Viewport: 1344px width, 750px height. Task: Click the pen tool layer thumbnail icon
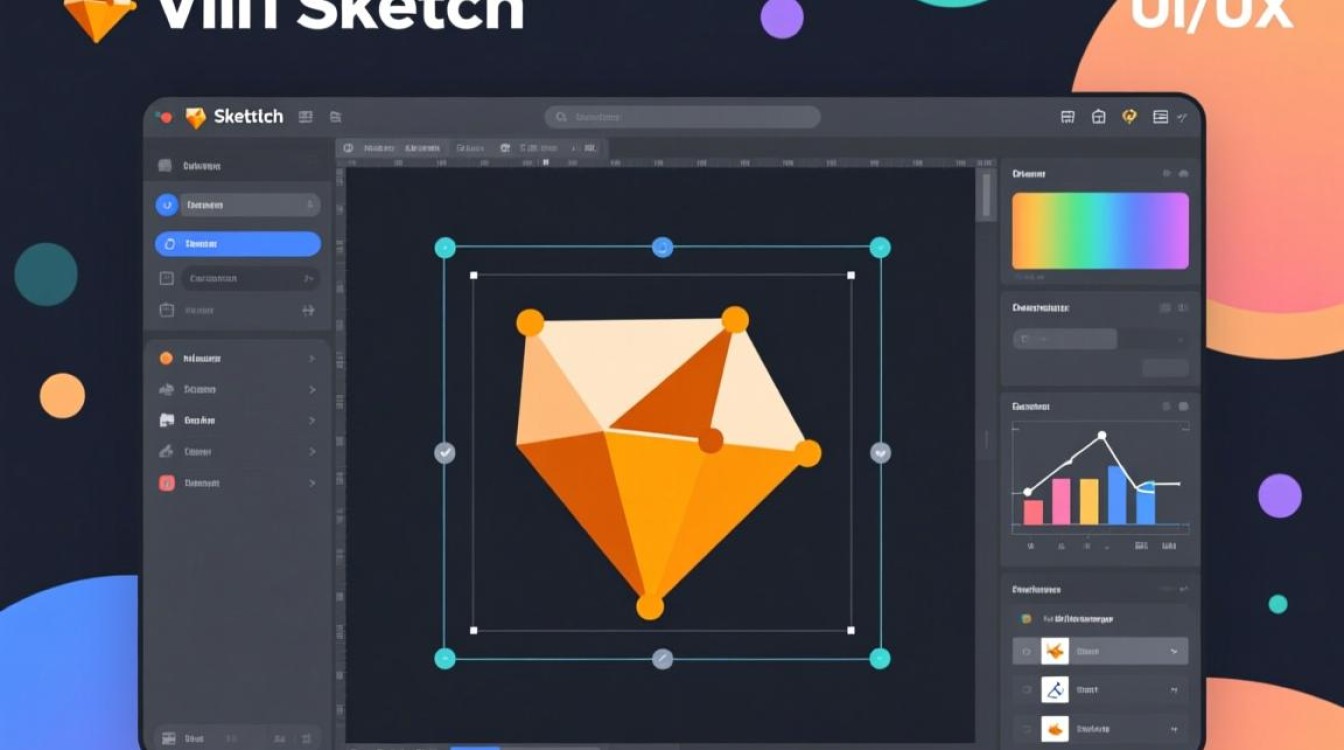(1054, 689)
